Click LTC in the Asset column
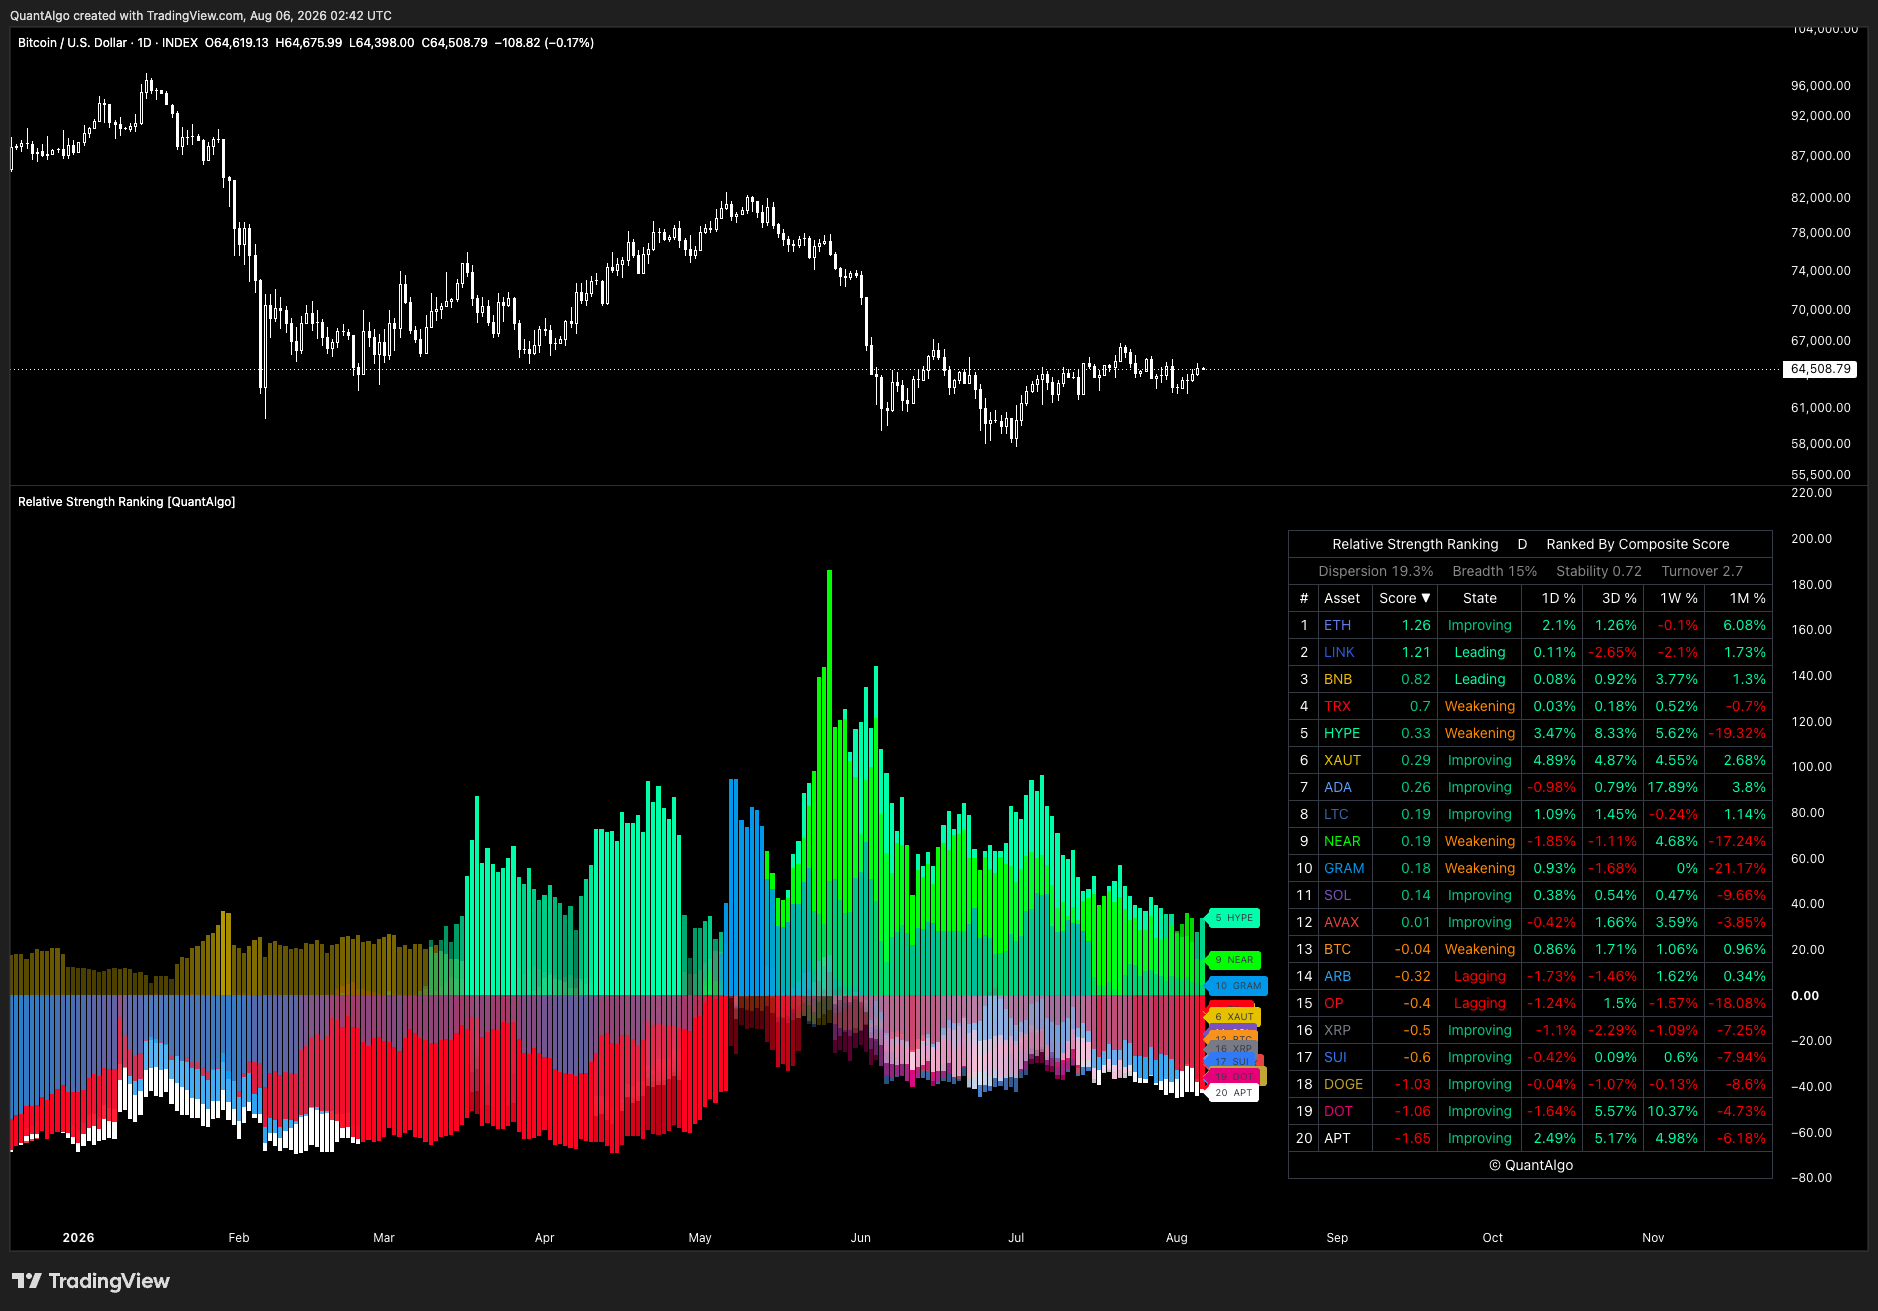 (x=1336, y=814)
